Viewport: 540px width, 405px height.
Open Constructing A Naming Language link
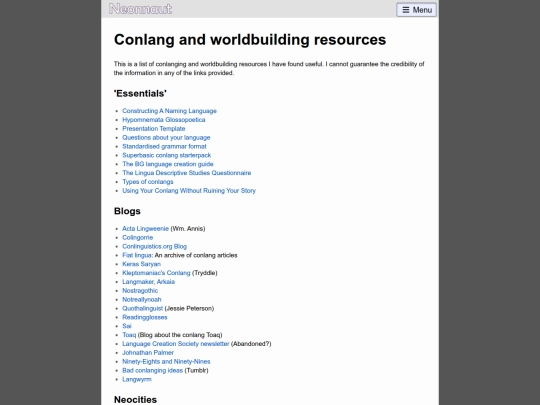169,111
